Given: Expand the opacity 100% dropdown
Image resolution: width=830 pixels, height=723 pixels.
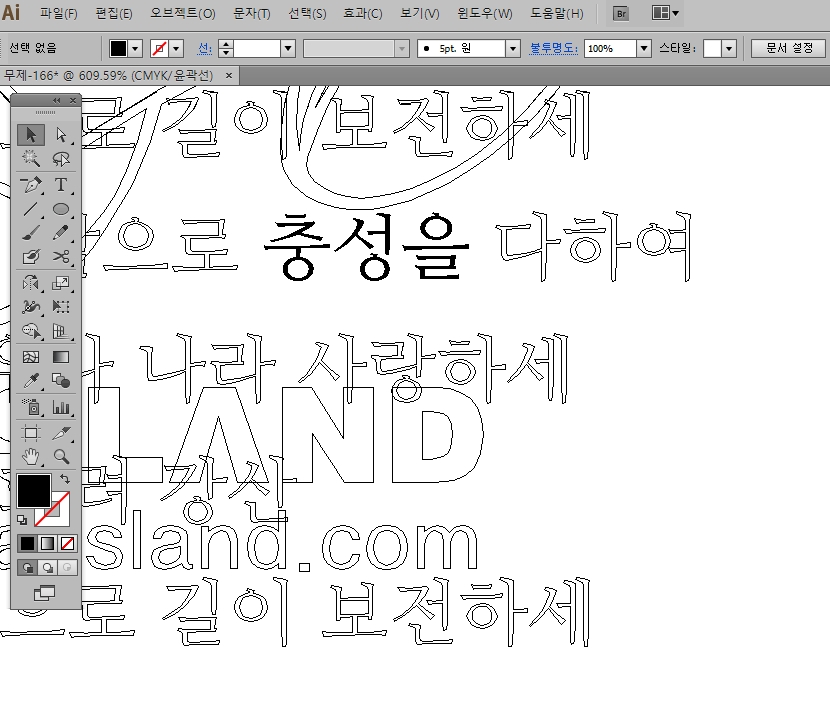Looking at the screenshot, I should pyautogui.click(x=644, y=49).
